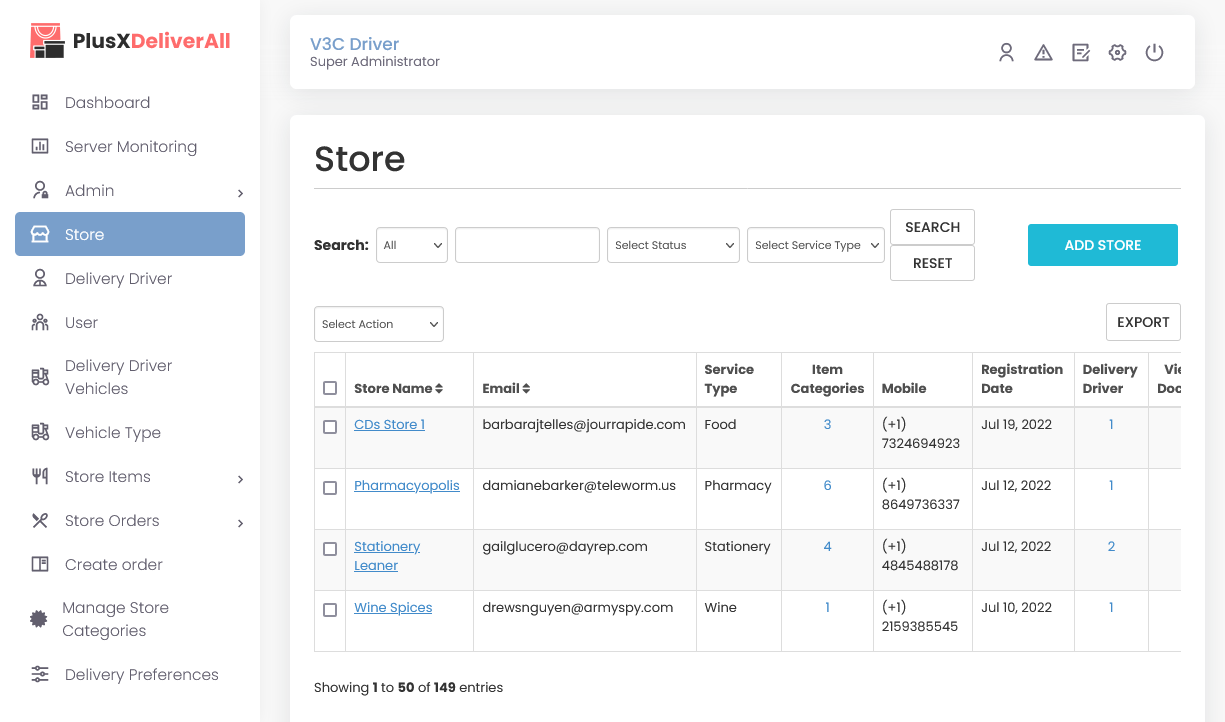Click the Store Items cutlery icon
The height and width of the screenshot is (722, 1225).
tap(40, 476)
